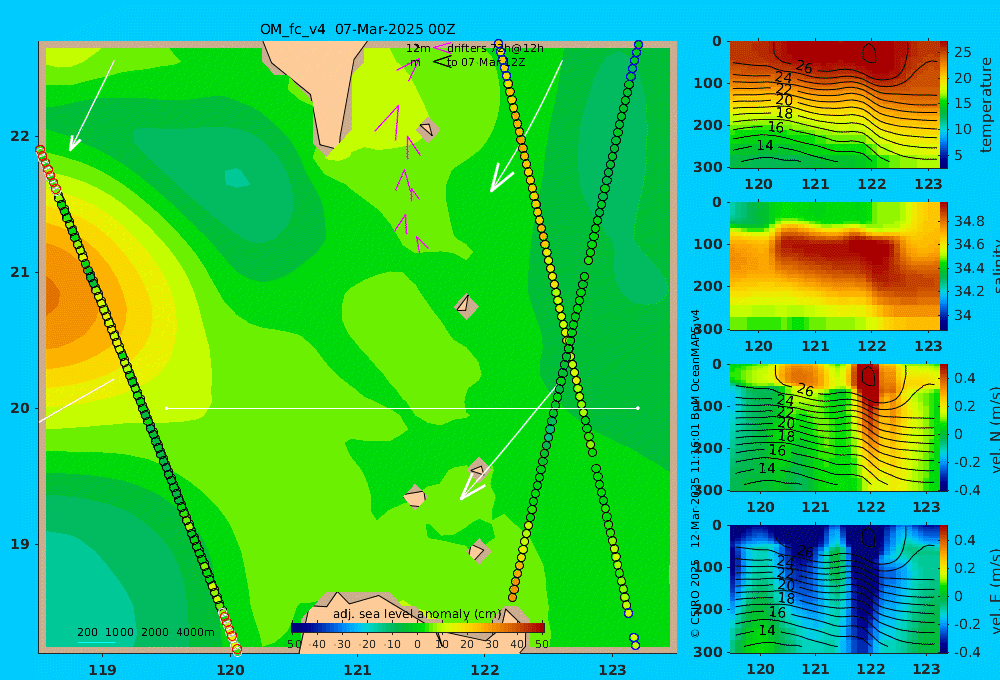
Task: Click the longitude 119 tick label on main map
Action: click(x=103, y=670)
